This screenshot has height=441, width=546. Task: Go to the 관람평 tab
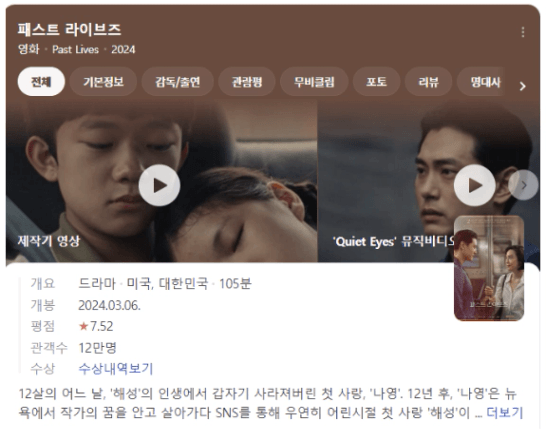tap(247, 82)
